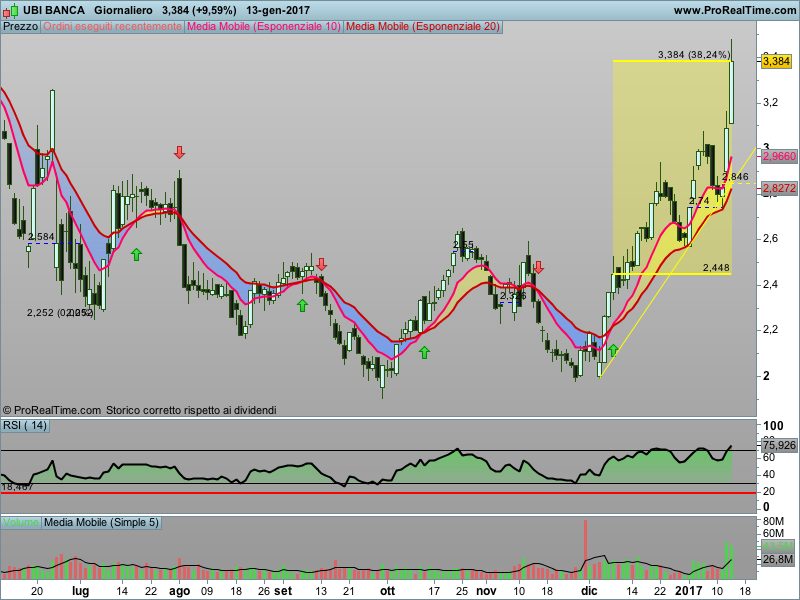Click the nov month label on time axis
800x600 pixels.
point(486,591)
